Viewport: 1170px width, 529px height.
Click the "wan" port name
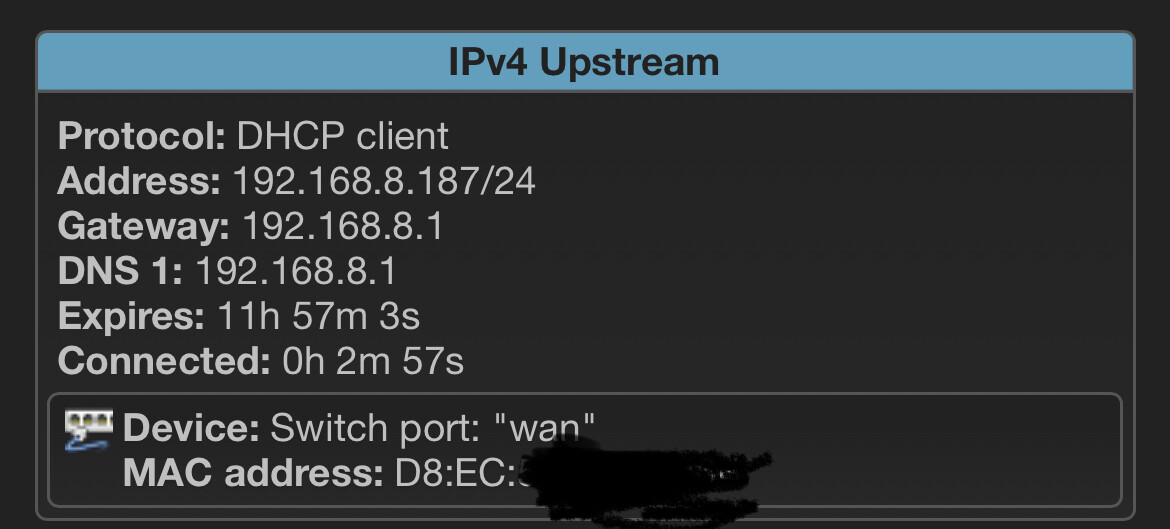(x=545, y=429)
